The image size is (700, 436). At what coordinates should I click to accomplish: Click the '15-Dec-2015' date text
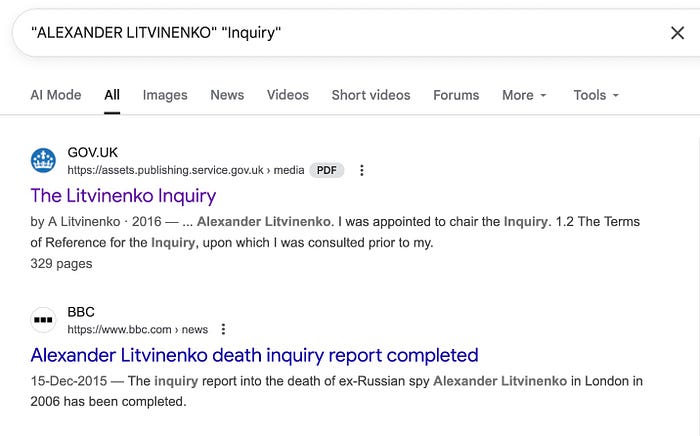tap(69, 381)
